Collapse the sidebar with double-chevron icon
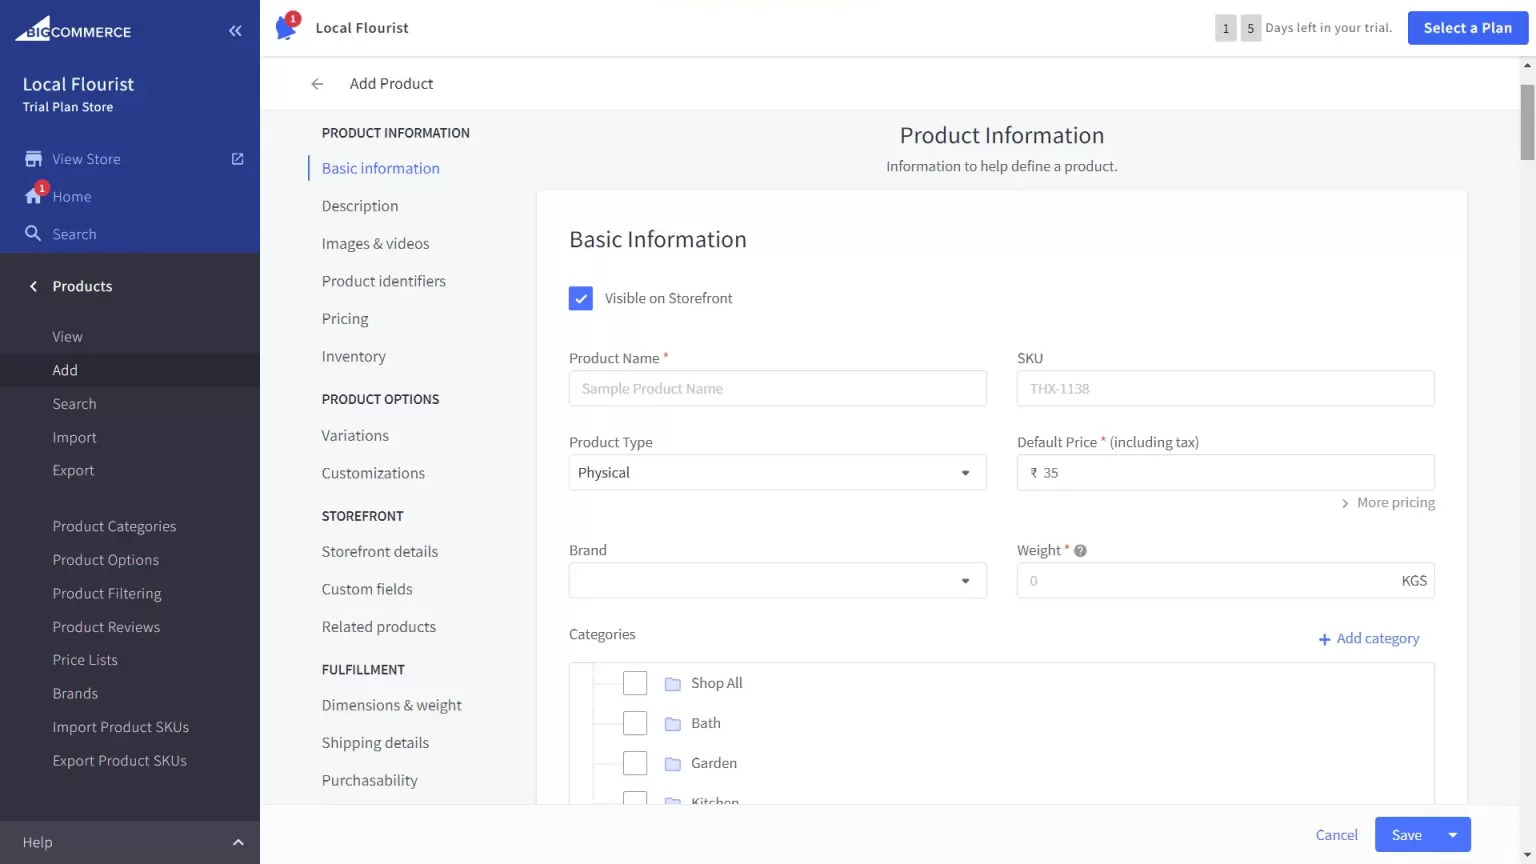The width and height of the screenshot is (1536, 864). tap(235, 31)
